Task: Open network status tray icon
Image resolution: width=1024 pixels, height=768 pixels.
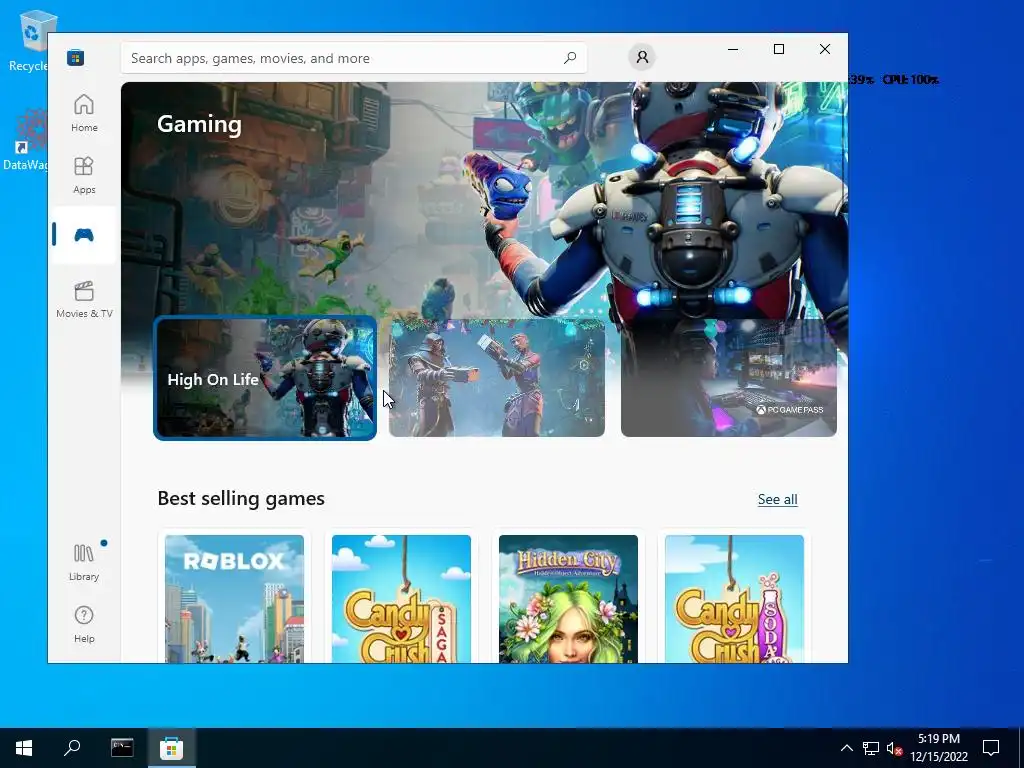Action: click(x=871, y=748)
